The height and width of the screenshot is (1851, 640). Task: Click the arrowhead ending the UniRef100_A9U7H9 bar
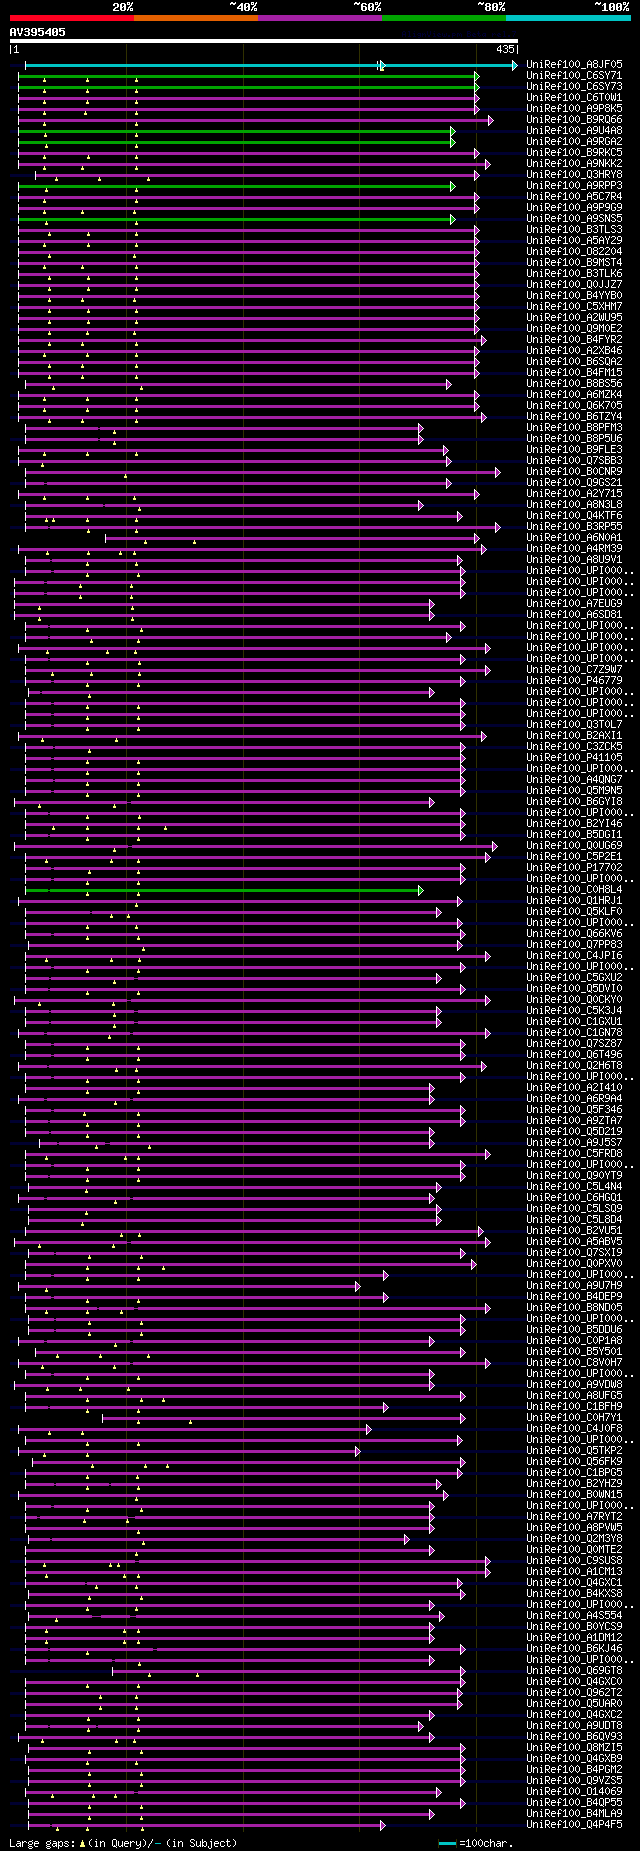357,1286
